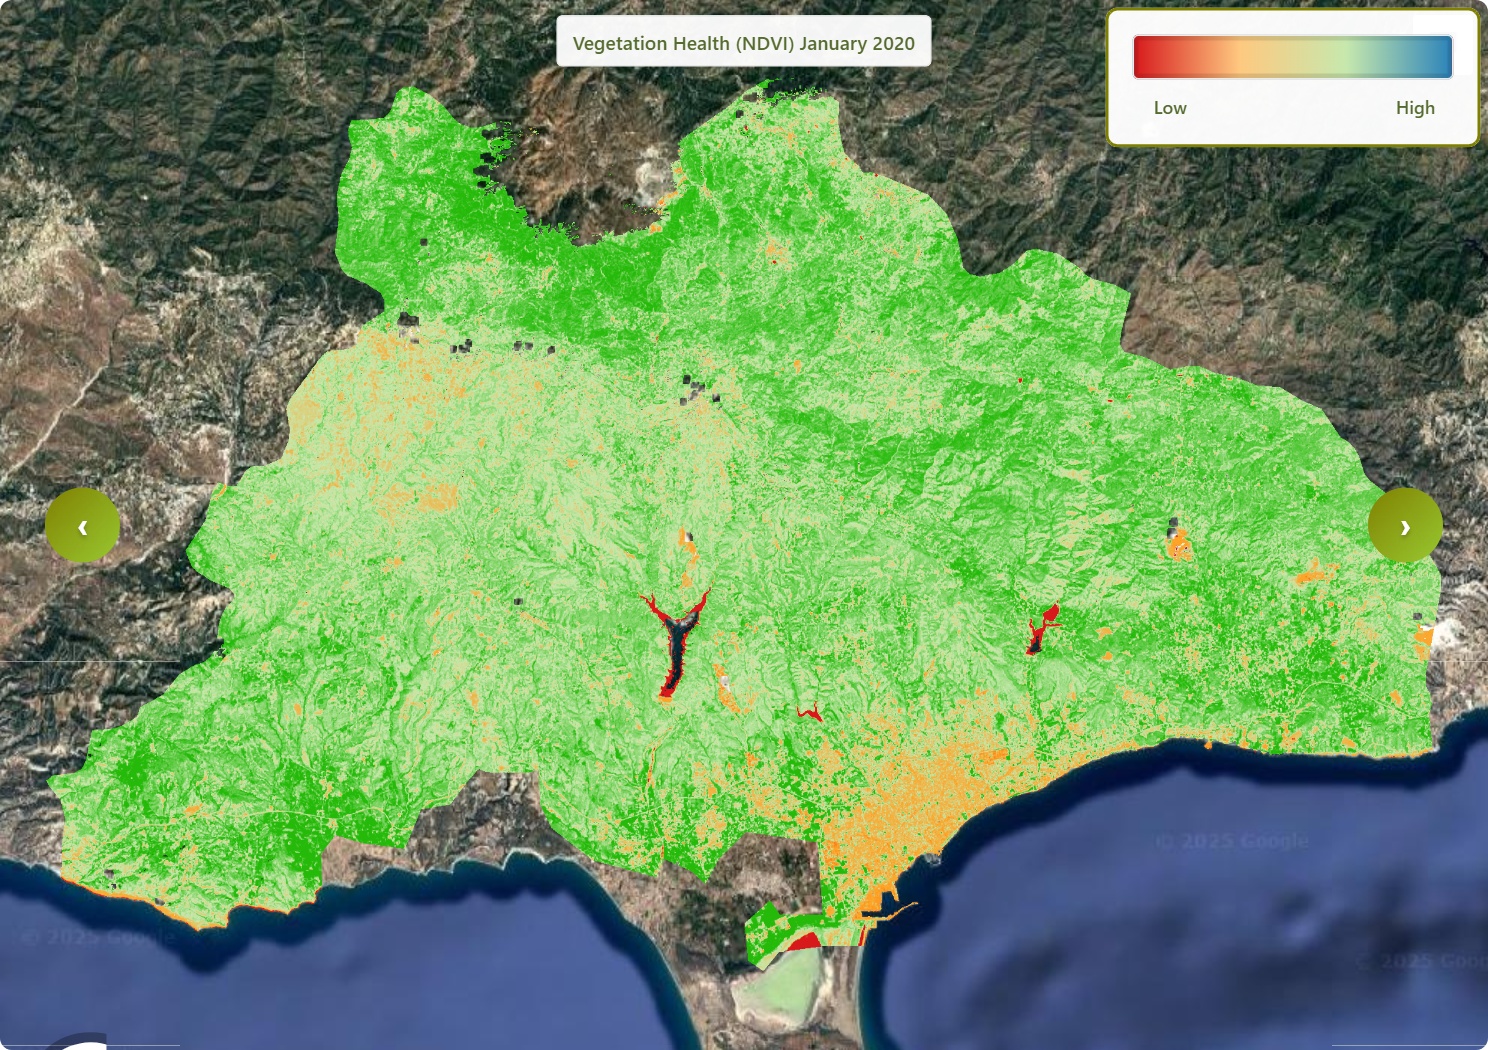Click the small orange patch in the eastern region
Image resolution: width=1488 pixels, height=1050 pixels.
pyautogui.click(x=1179, y=545)
